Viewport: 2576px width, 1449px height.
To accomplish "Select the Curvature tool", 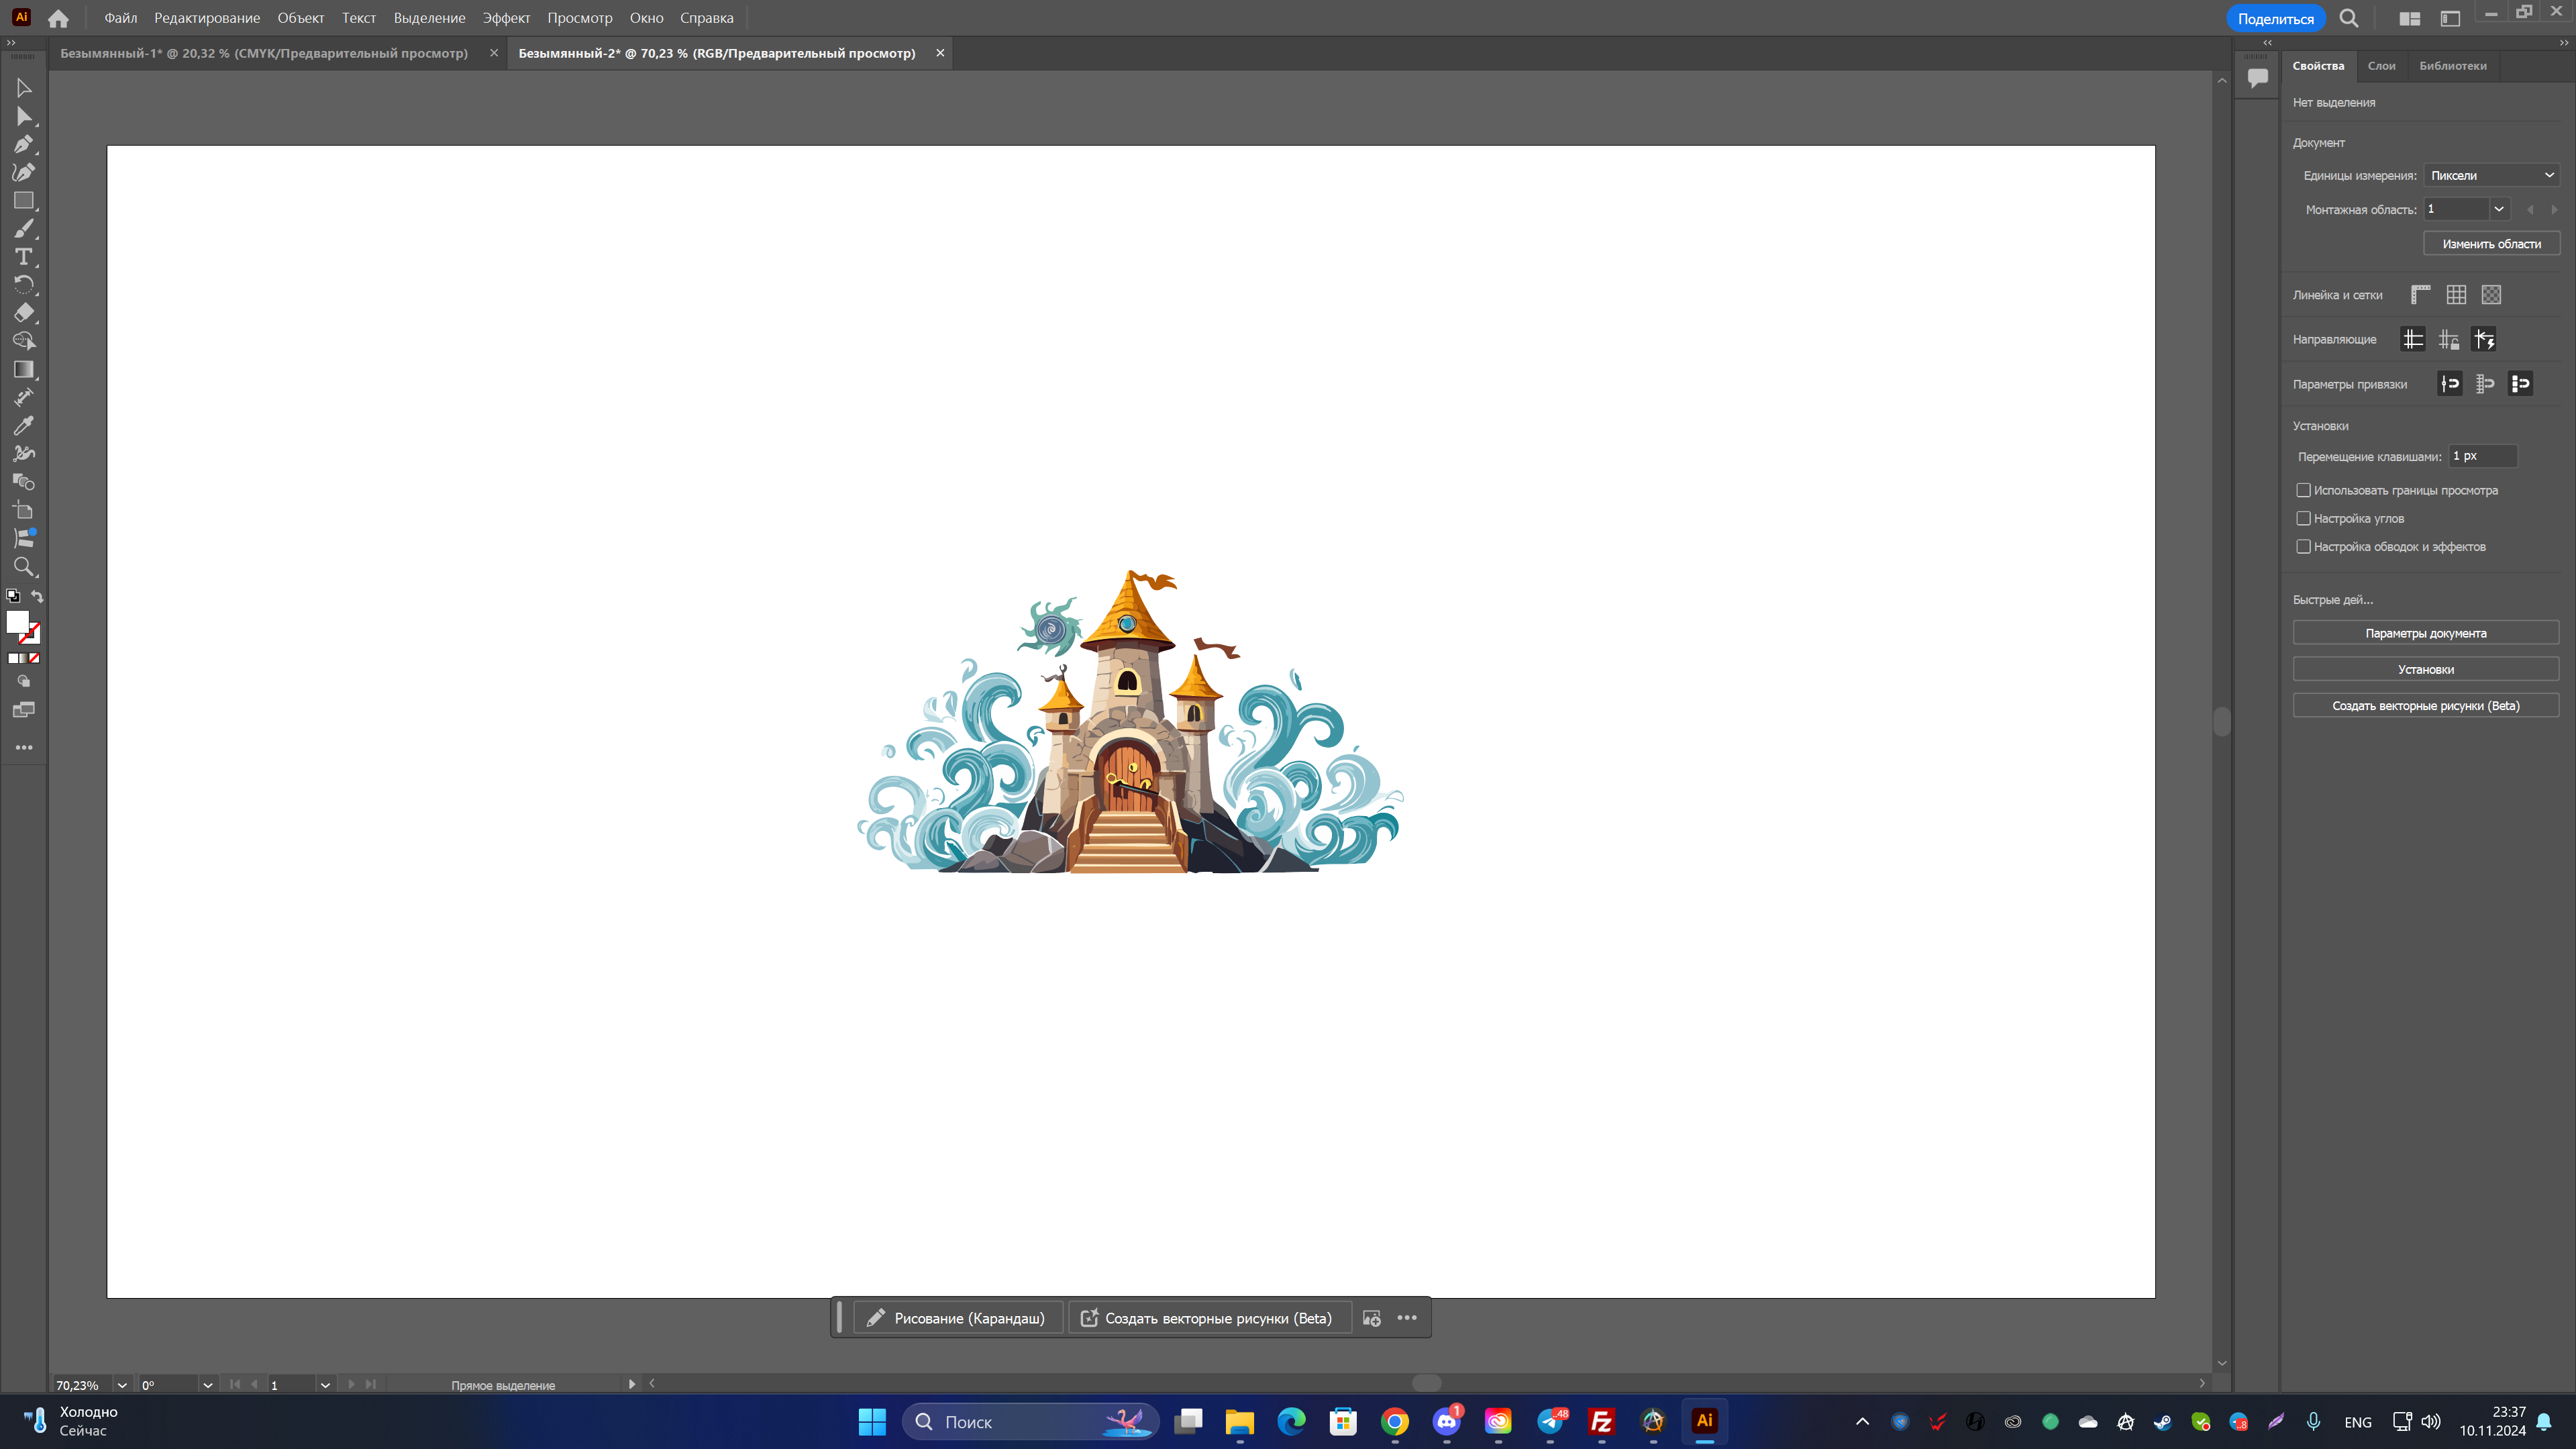I will pyautogui.click(x=24, y=172).
